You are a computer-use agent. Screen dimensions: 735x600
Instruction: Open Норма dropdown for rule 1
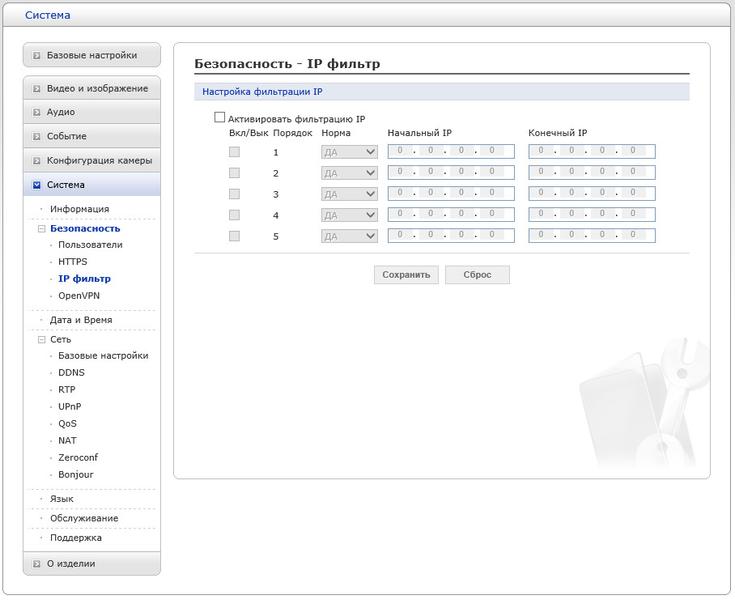349,152
